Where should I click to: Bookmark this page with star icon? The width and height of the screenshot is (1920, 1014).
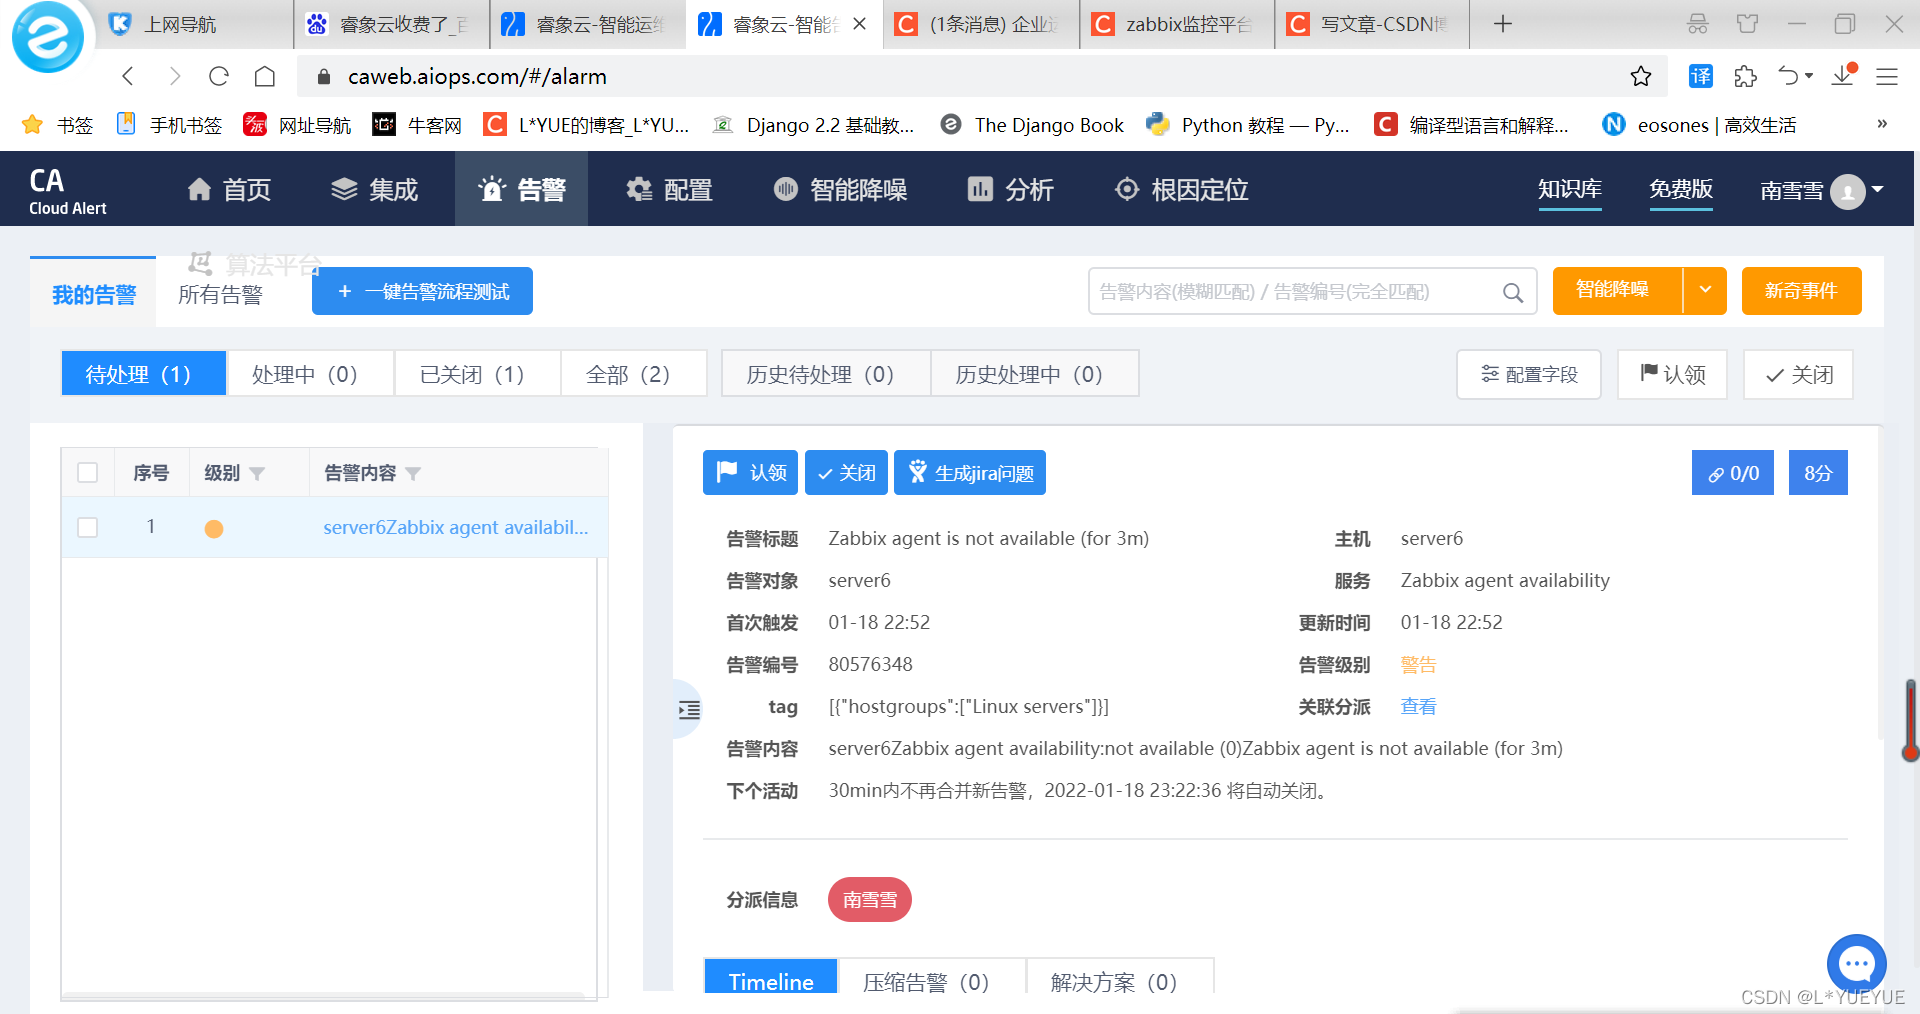tap(1641, 76)
